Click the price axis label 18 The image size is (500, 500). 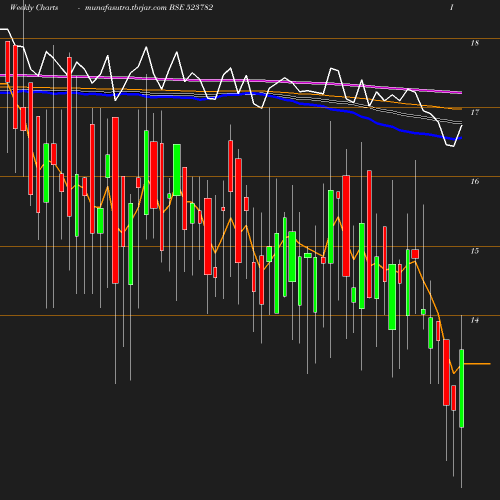[475, 43]
